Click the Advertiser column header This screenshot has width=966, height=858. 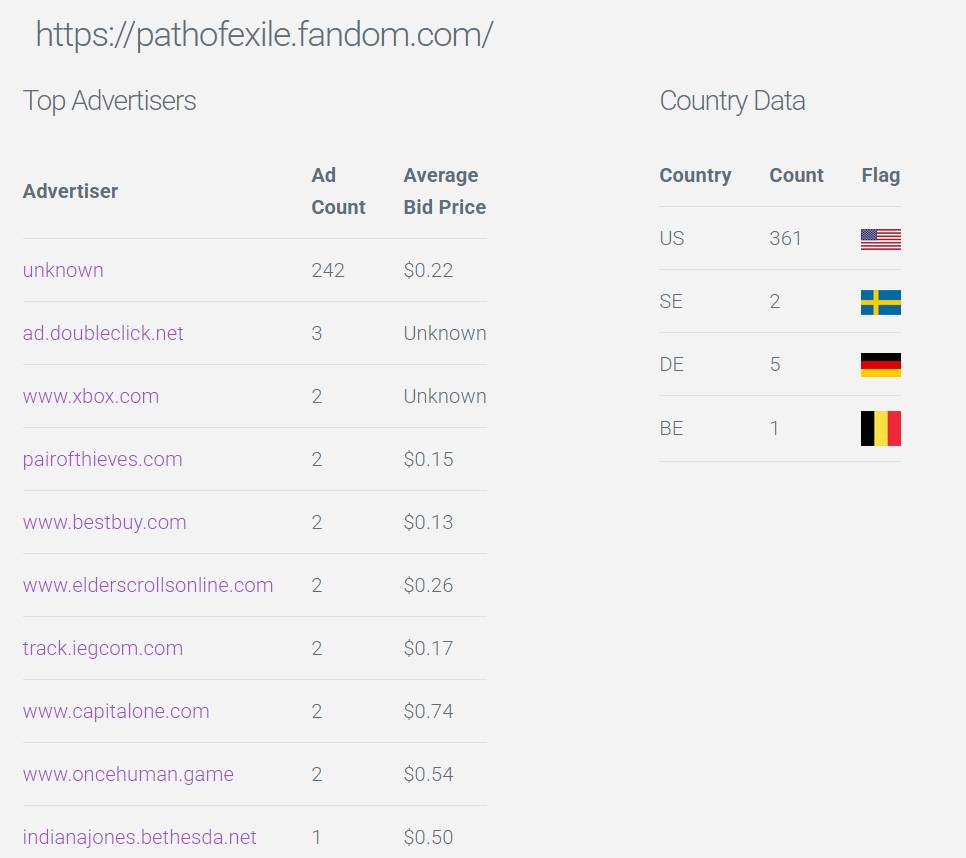point(70,191)
